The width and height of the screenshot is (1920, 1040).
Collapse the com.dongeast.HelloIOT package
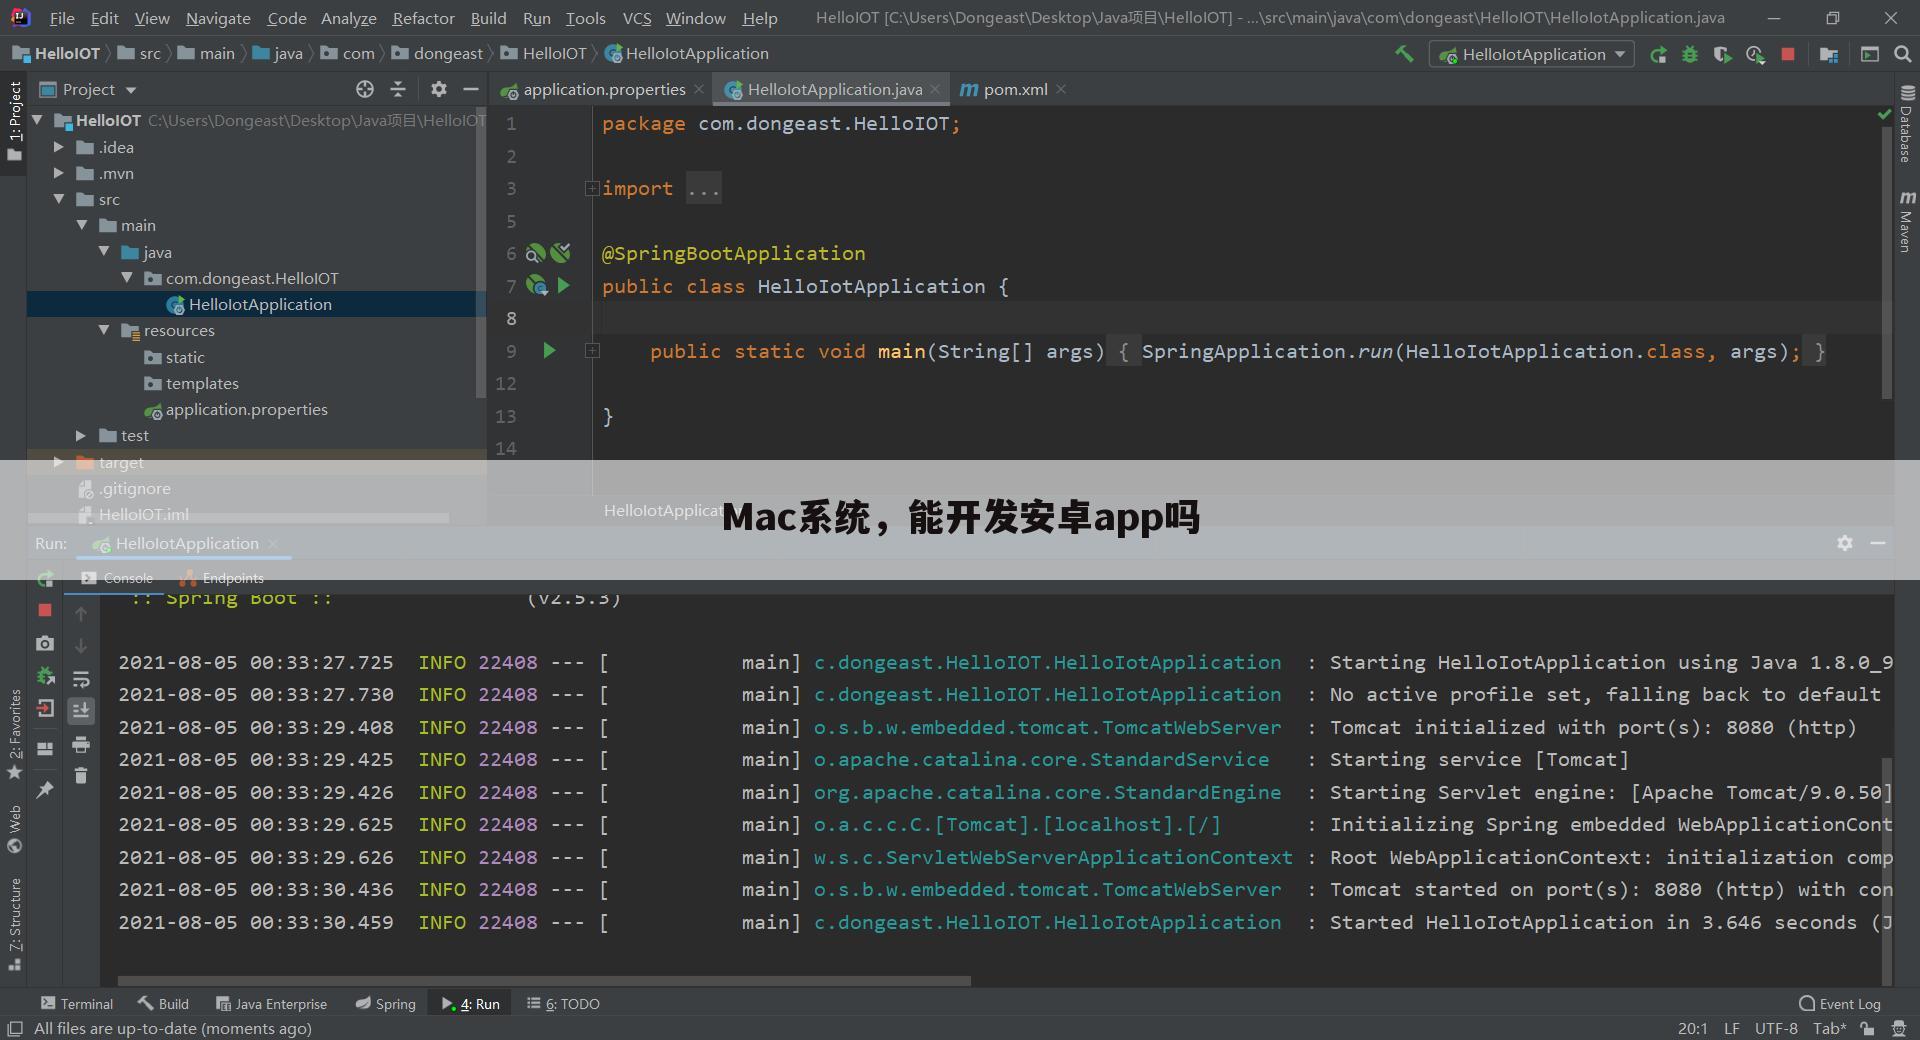pyautogui.click(x=127, y=278)
